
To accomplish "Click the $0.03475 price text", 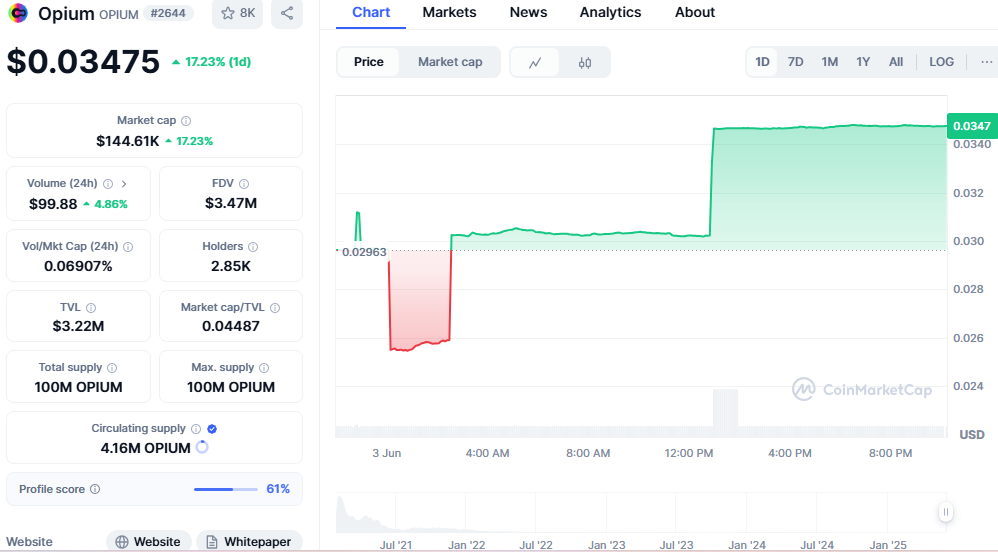I will click(x=83, y=62).
